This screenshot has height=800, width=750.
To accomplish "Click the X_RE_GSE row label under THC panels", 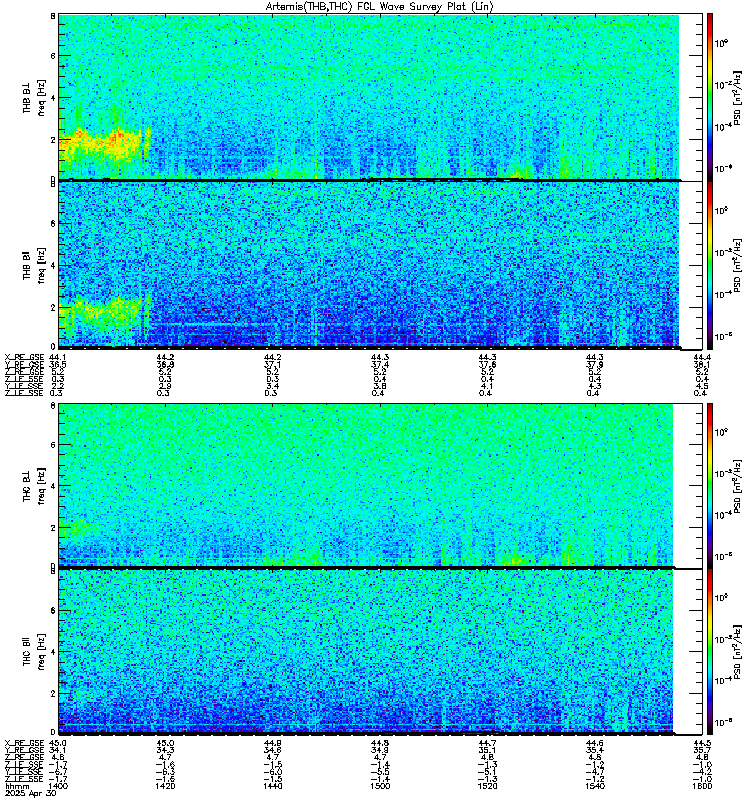I will pyautogui.click(x=24, y=743).
